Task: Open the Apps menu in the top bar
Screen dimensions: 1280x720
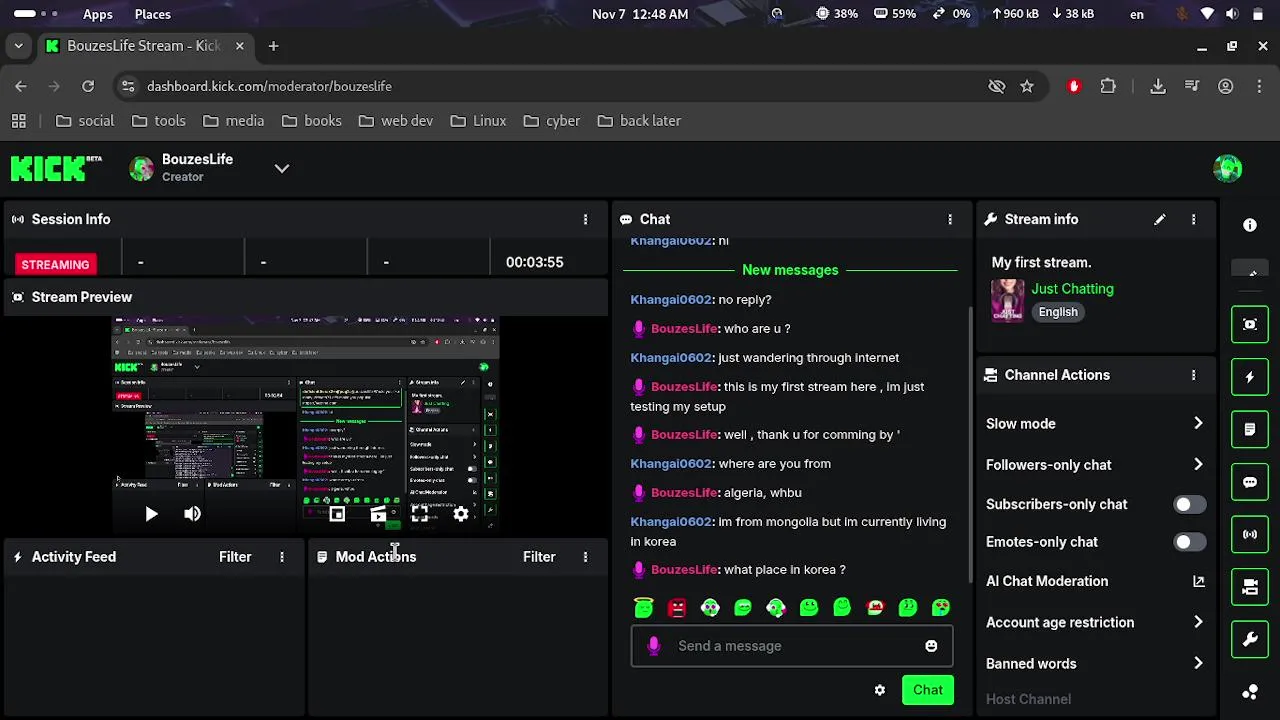Action: 98,14
